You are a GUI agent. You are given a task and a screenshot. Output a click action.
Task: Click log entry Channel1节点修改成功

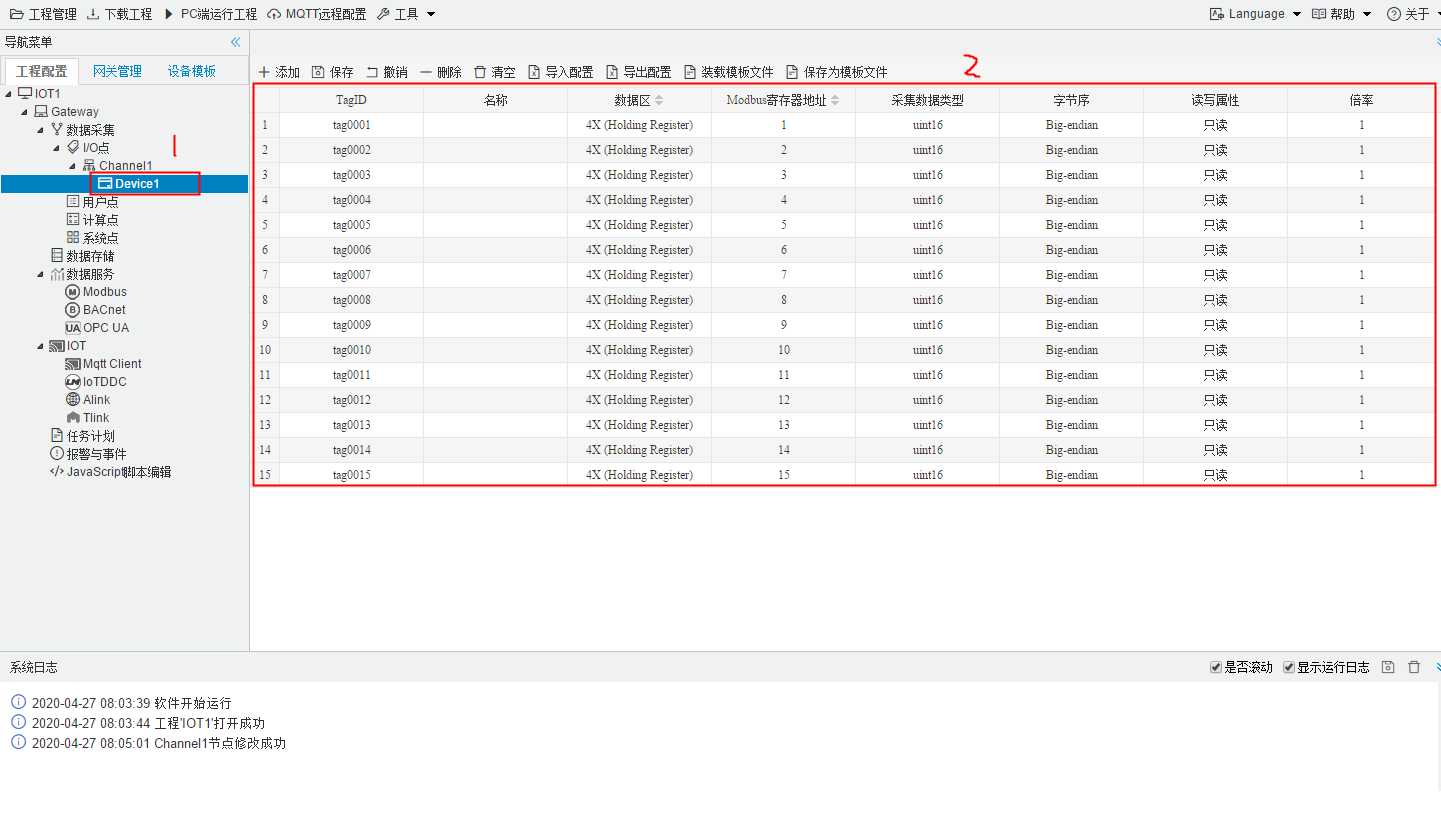pyautogui.click(x=220, y=744)
